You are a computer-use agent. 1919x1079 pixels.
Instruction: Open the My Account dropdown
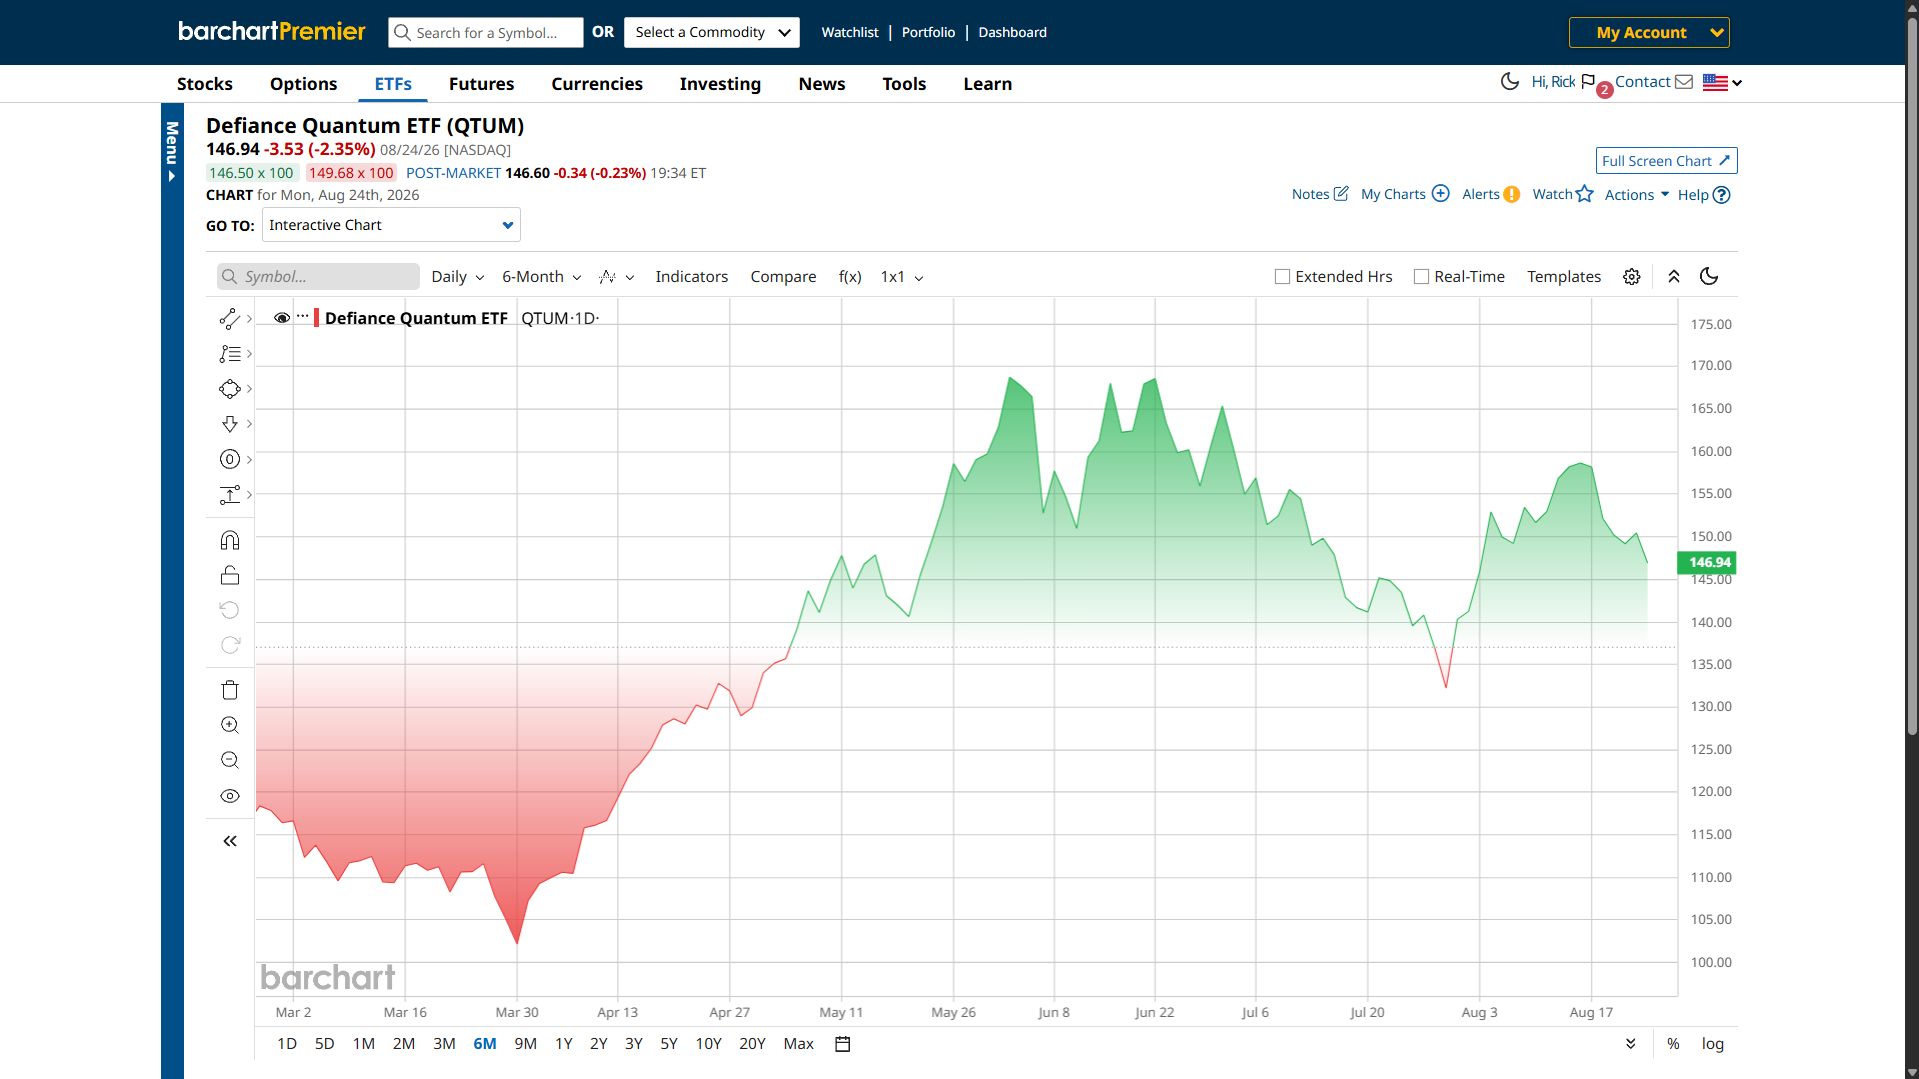(1649, 32)
